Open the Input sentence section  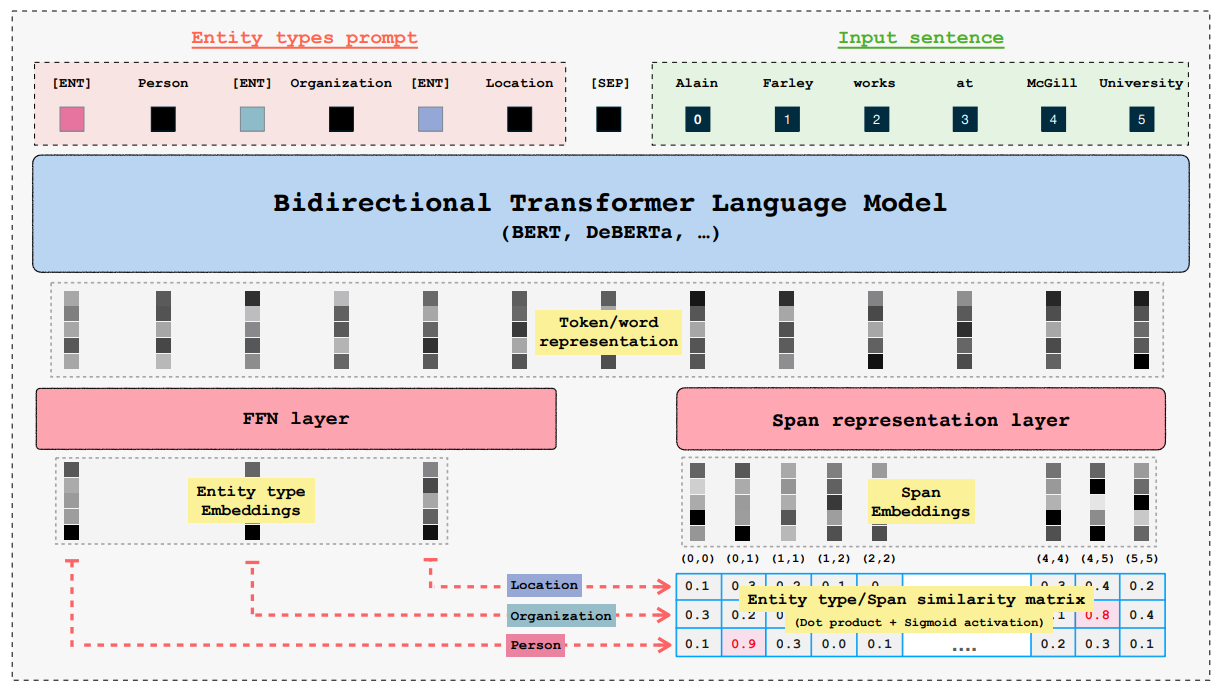point(920,36)
